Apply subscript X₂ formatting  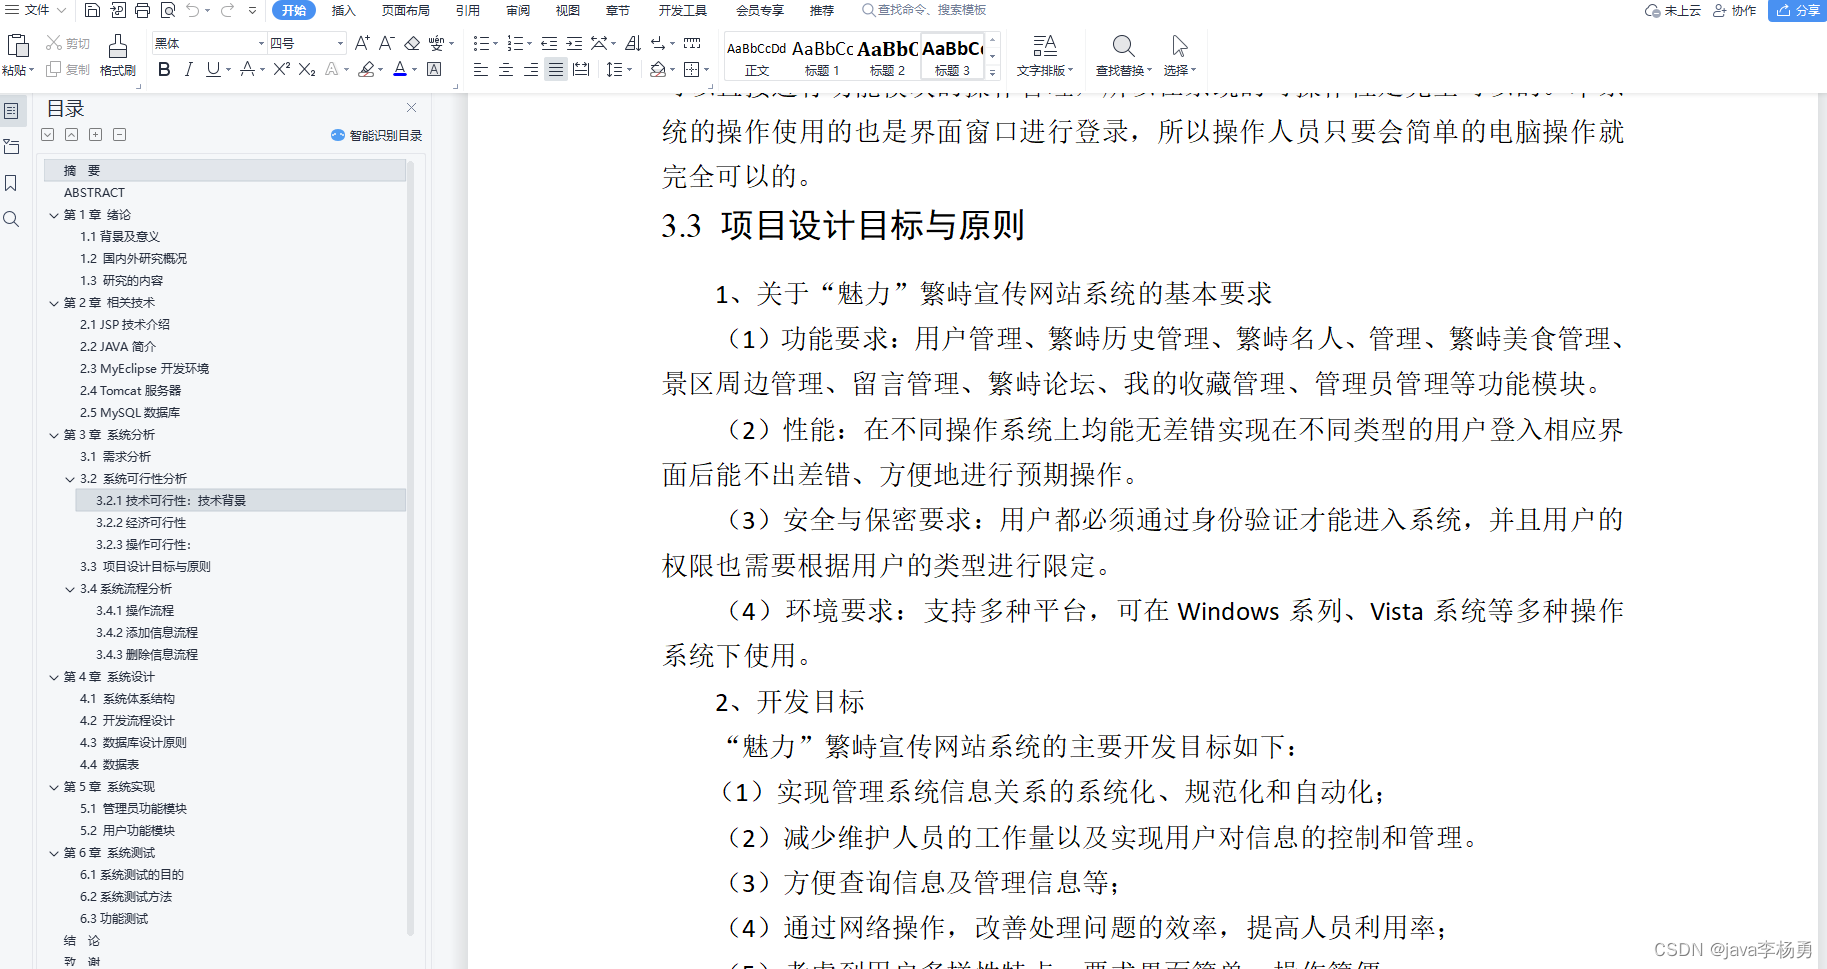[x=307, y=69]
